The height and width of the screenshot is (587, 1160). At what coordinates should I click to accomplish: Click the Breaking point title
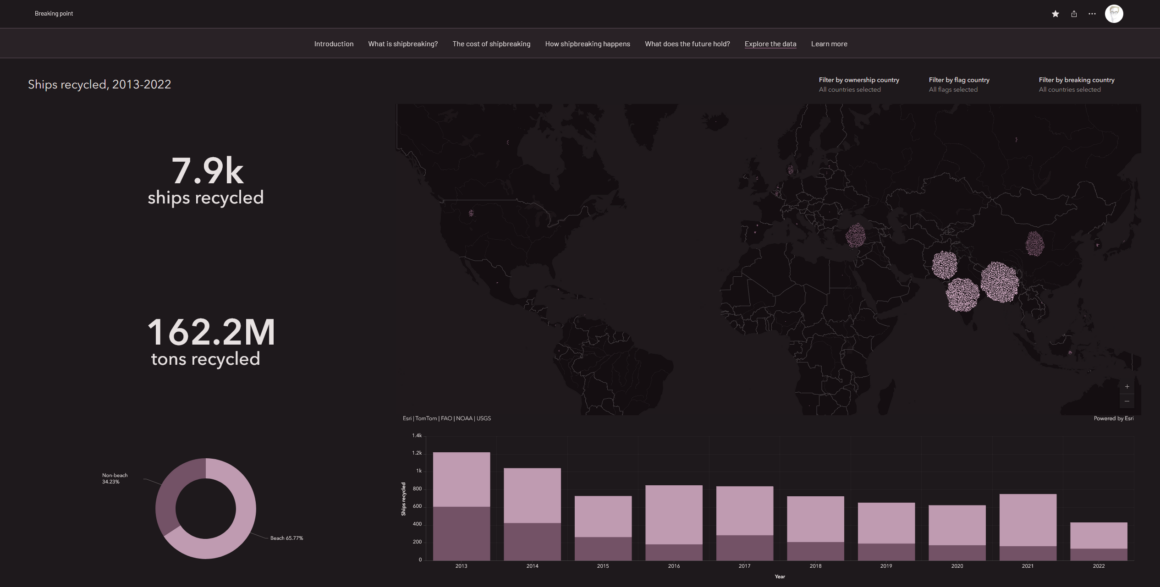(54, 13)
